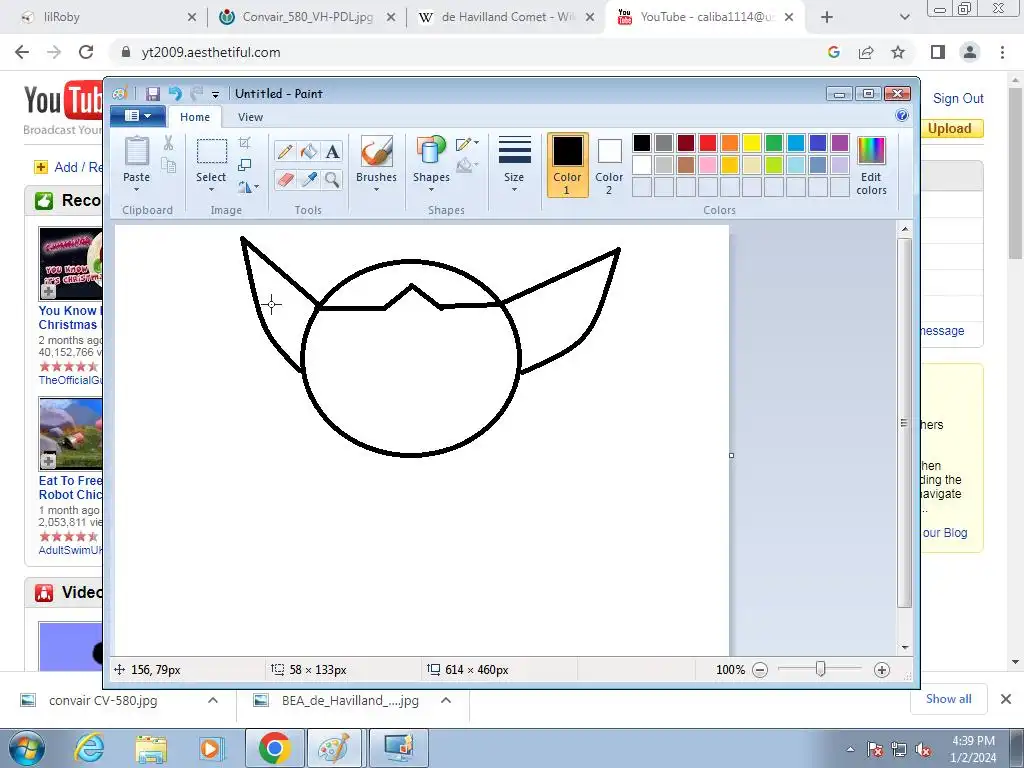Reload the page in Chrome
Viewport: 1024px width, 768px height.
86,52
